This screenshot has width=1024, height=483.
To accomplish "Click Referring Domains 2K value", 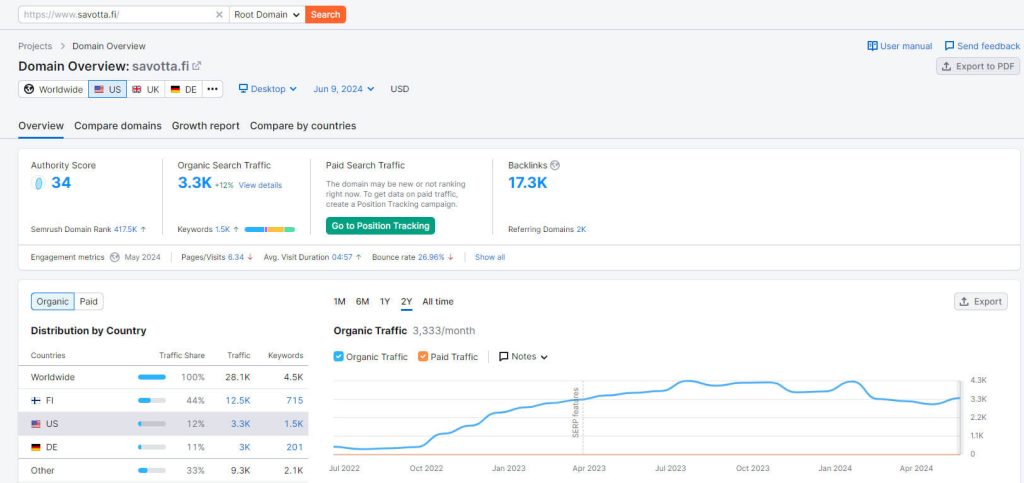I will click(581, 230).
